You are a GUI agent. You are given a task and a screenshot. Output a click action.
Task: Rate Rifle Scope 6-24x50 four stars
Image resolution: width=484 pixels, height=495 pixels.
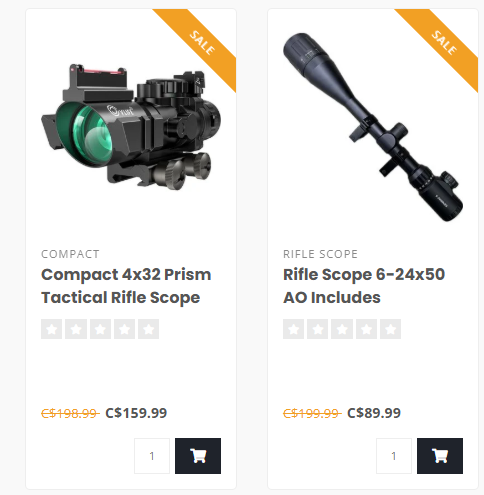point(366,329)
